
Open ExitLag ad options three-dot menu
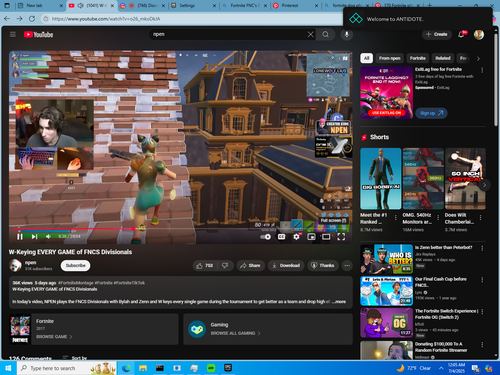click(x=482, y=70)
